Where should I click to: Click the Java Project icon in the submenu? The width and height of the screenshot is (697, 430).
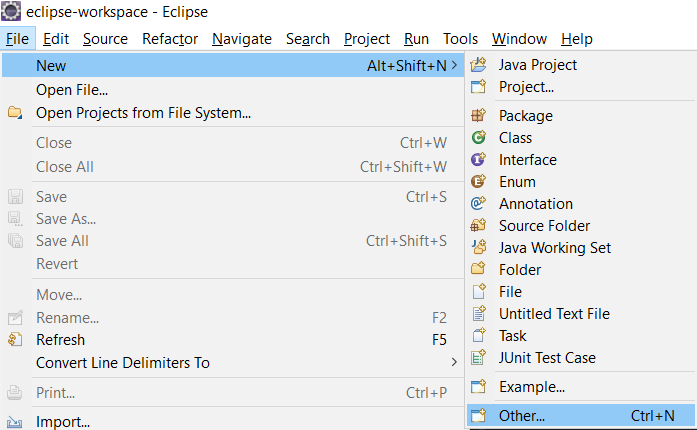tap(478, 65)
